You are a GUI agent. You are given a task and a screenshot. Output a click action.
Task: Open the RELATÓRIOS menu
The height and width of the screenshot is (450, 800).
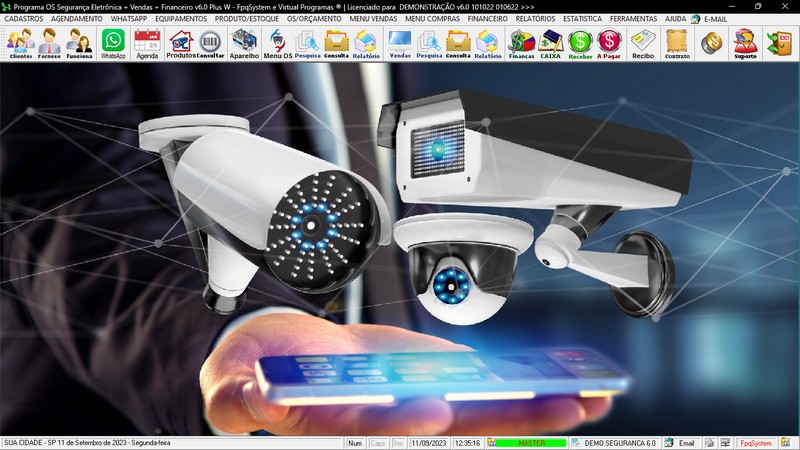point(535,19)
